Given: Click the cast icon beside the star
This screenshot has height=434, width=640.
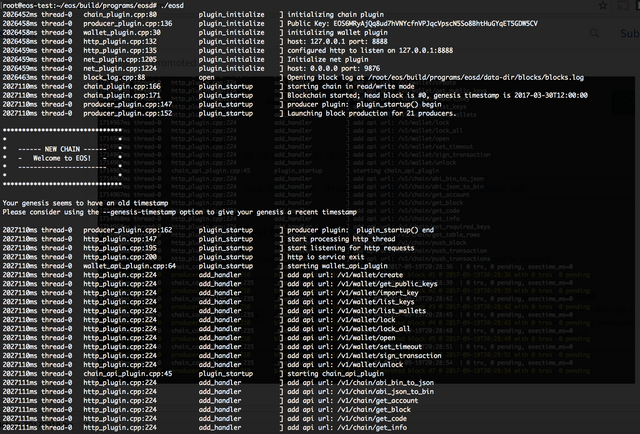Looking at the screenshot, I should point(622,6).
